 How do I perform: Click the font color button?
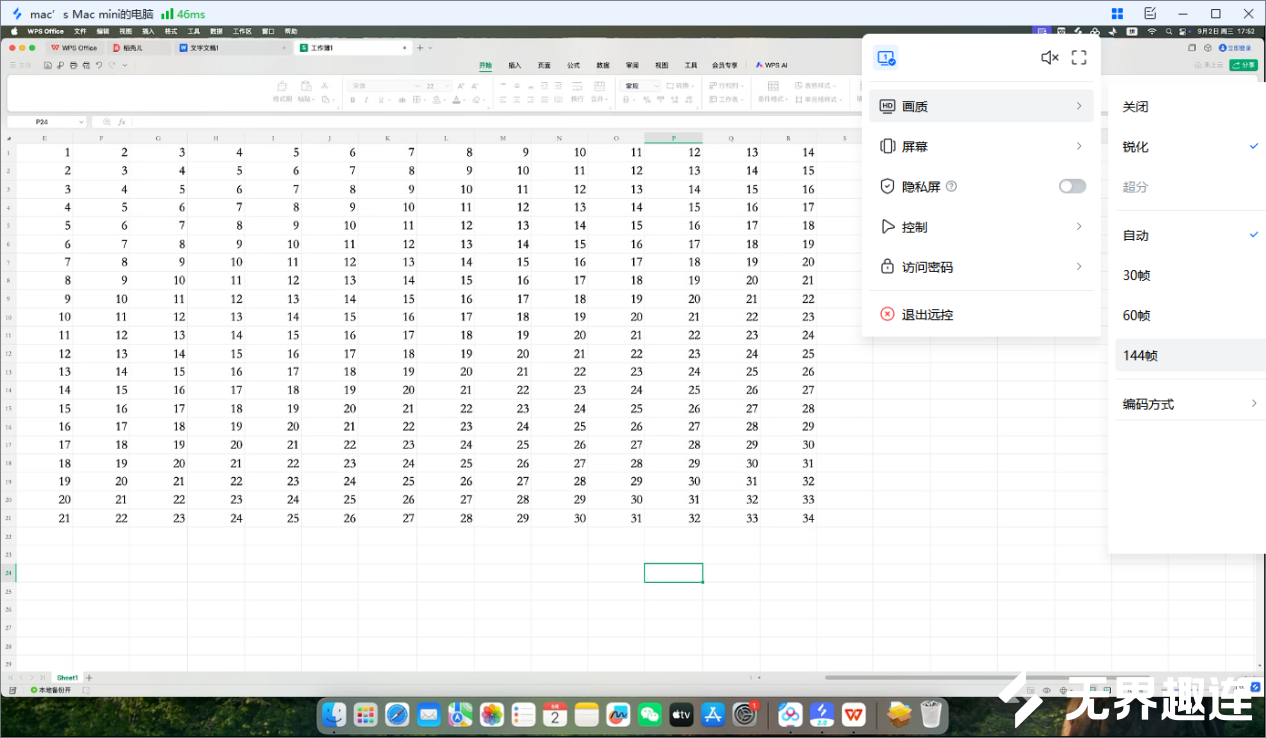(456, 100)
